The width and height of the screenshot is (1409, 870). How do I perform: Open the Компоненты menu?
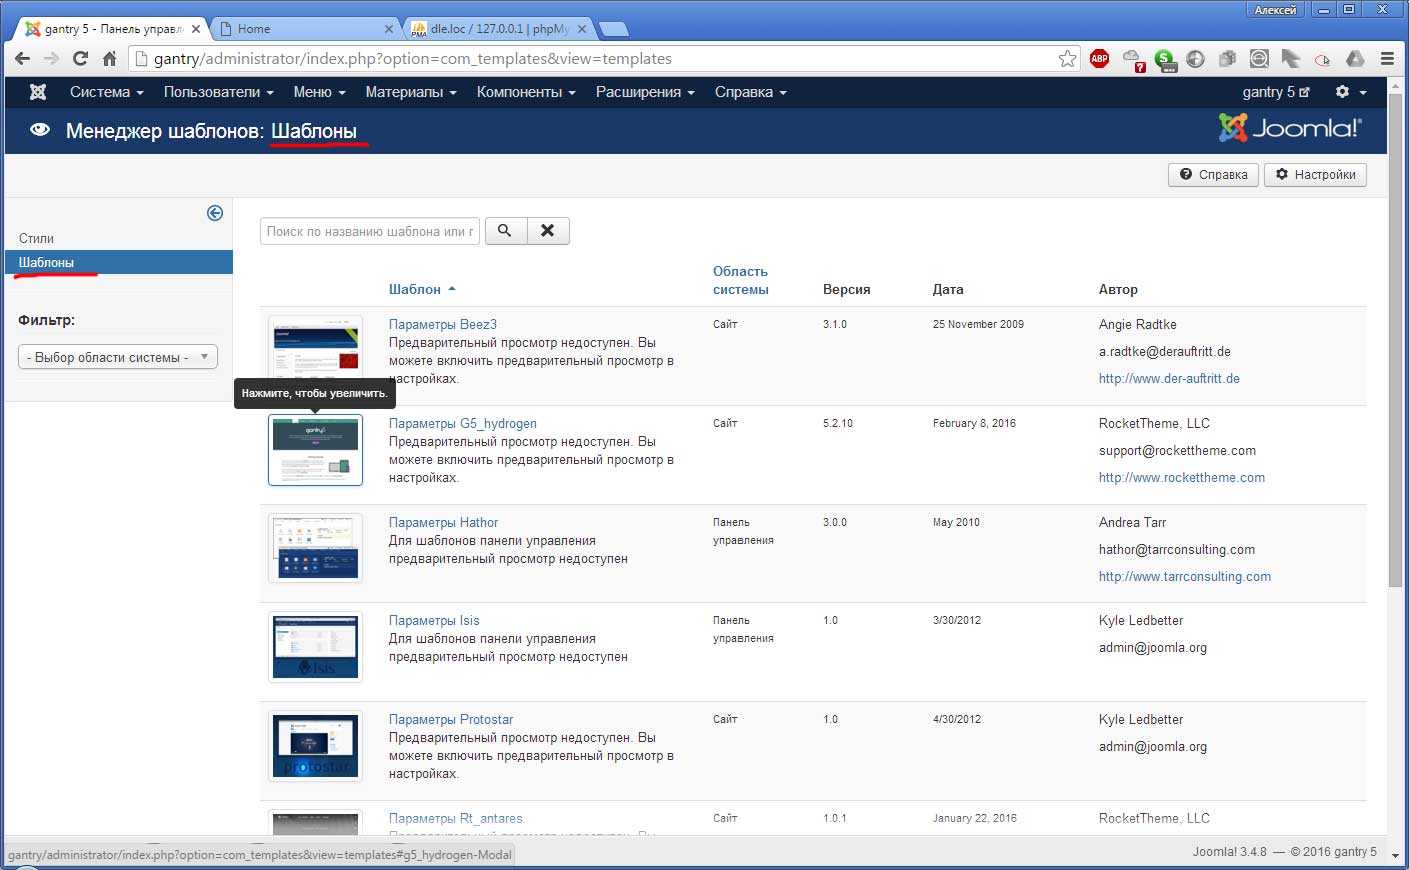tap(526, 92)
